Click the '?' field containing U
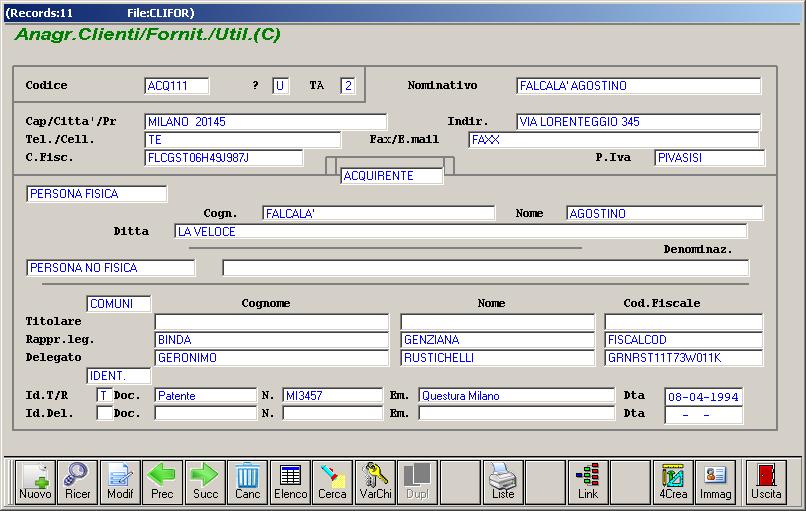806x511 pixels. pos(281,86)
